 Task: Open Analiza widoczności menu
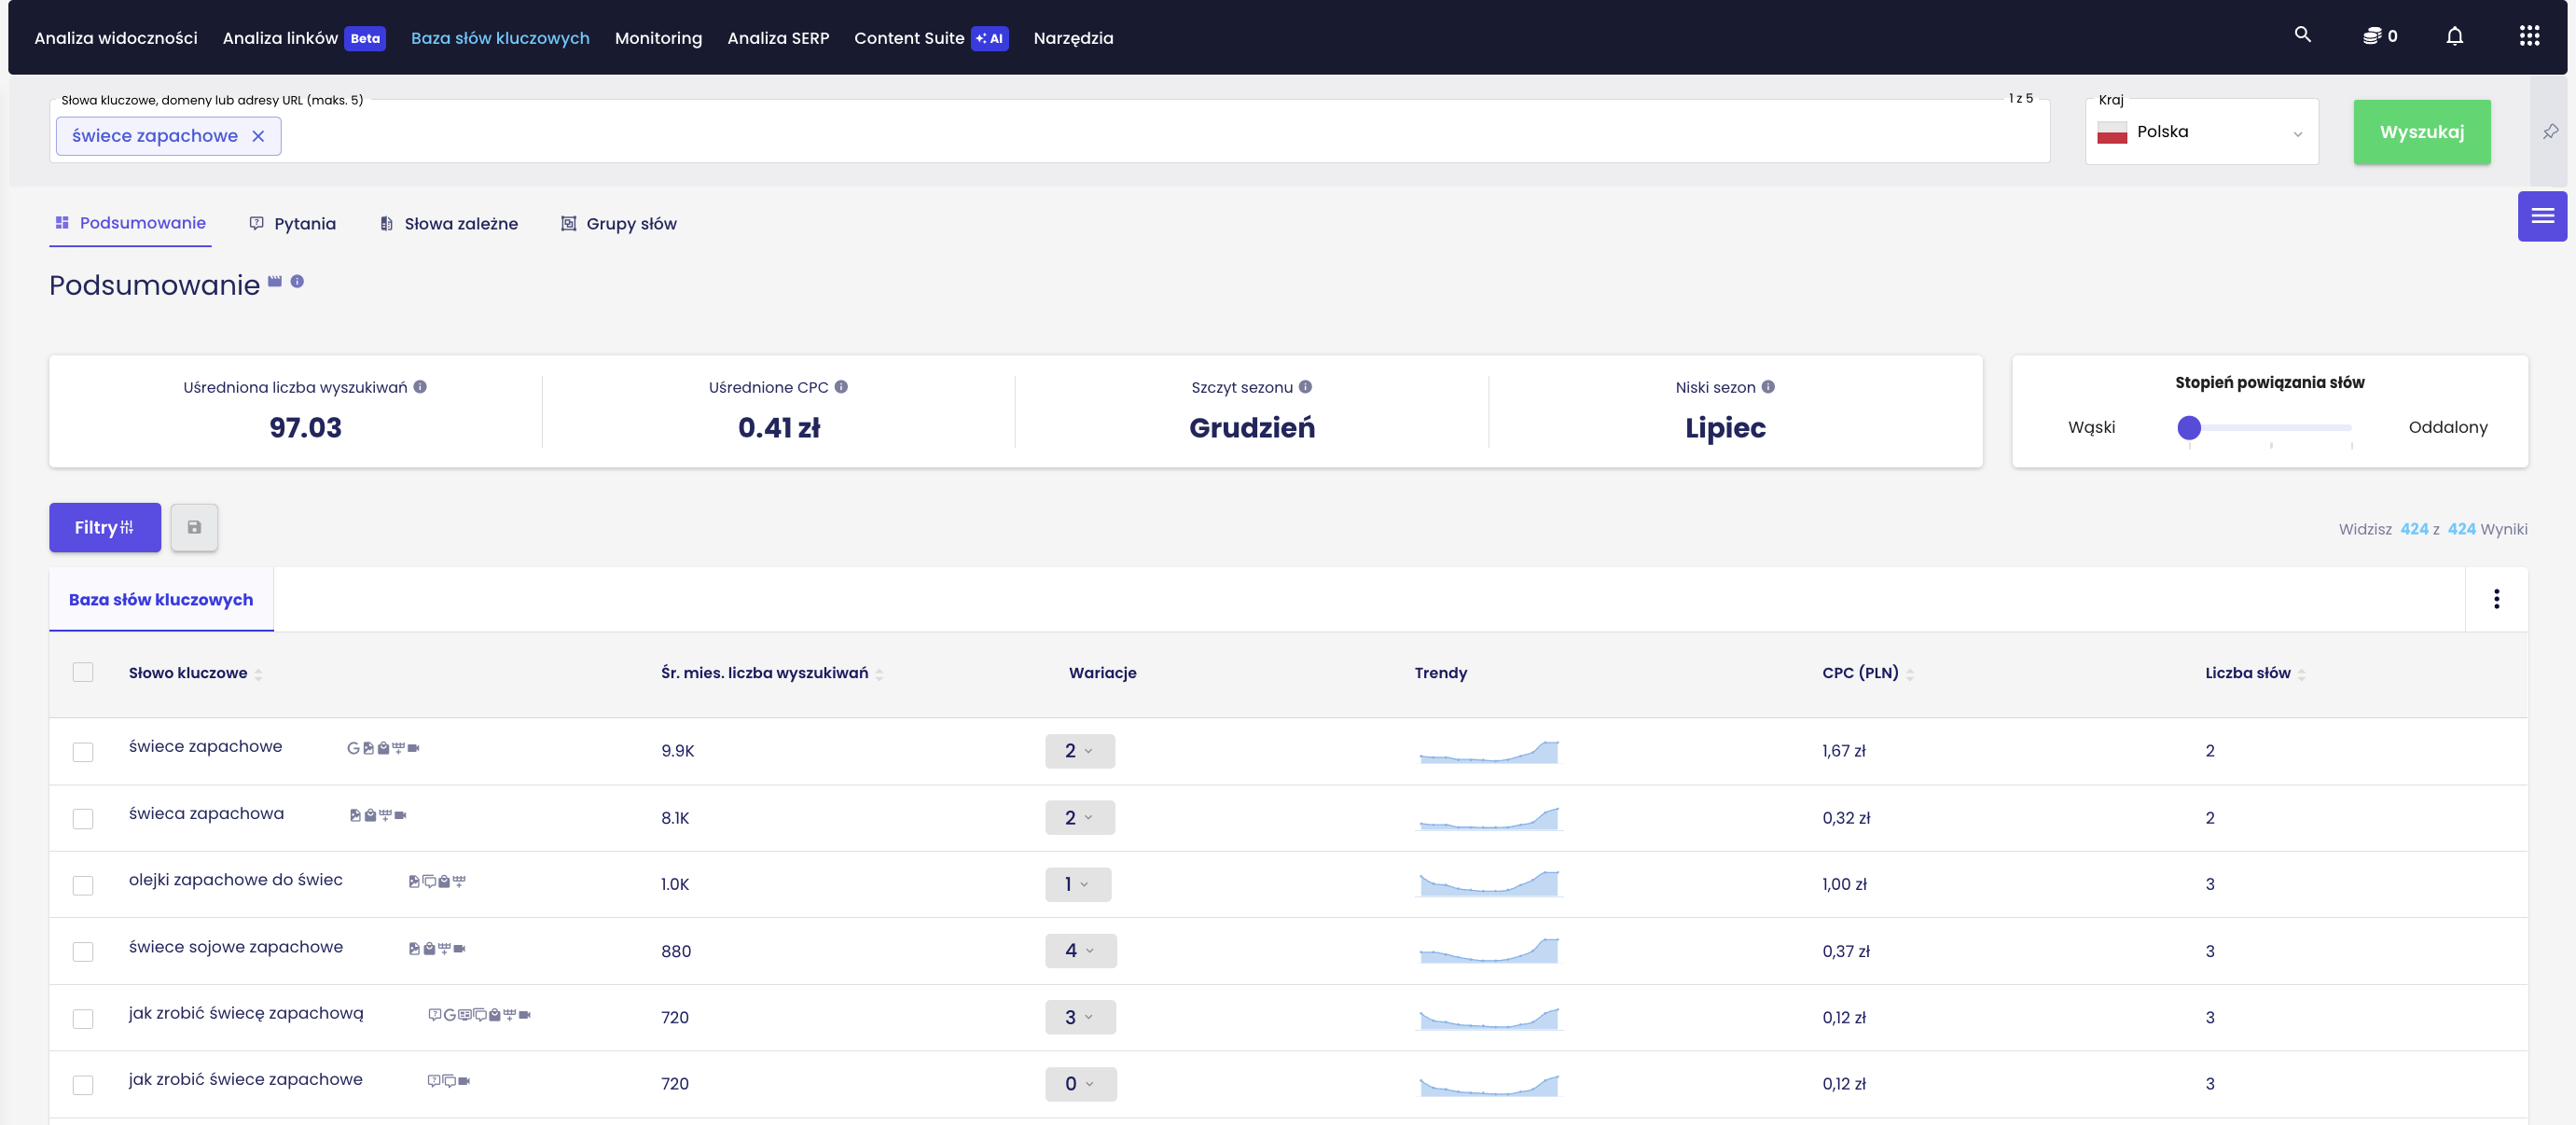point(116,38)
